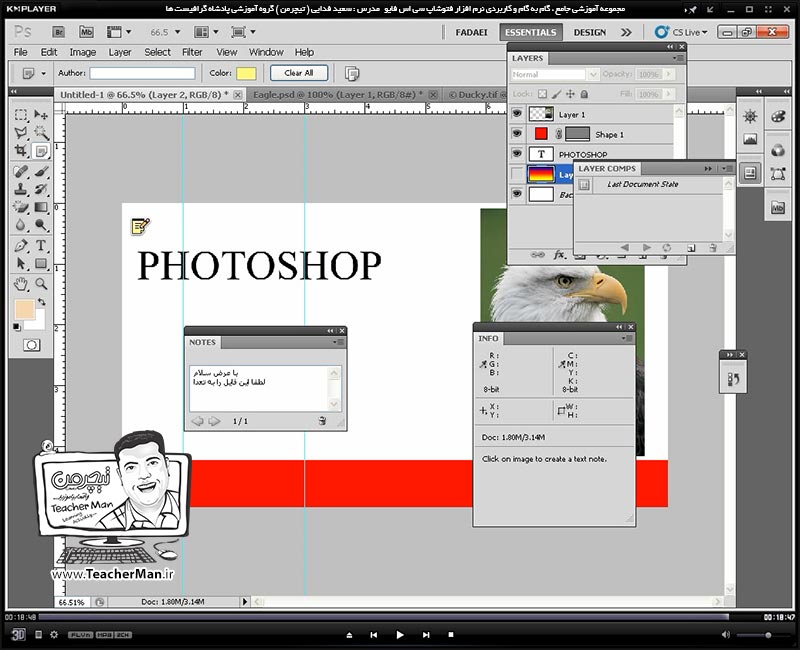Screen dimensions: 800x650
Task: Toggle lock position in Layers
Action: point(570,94)
